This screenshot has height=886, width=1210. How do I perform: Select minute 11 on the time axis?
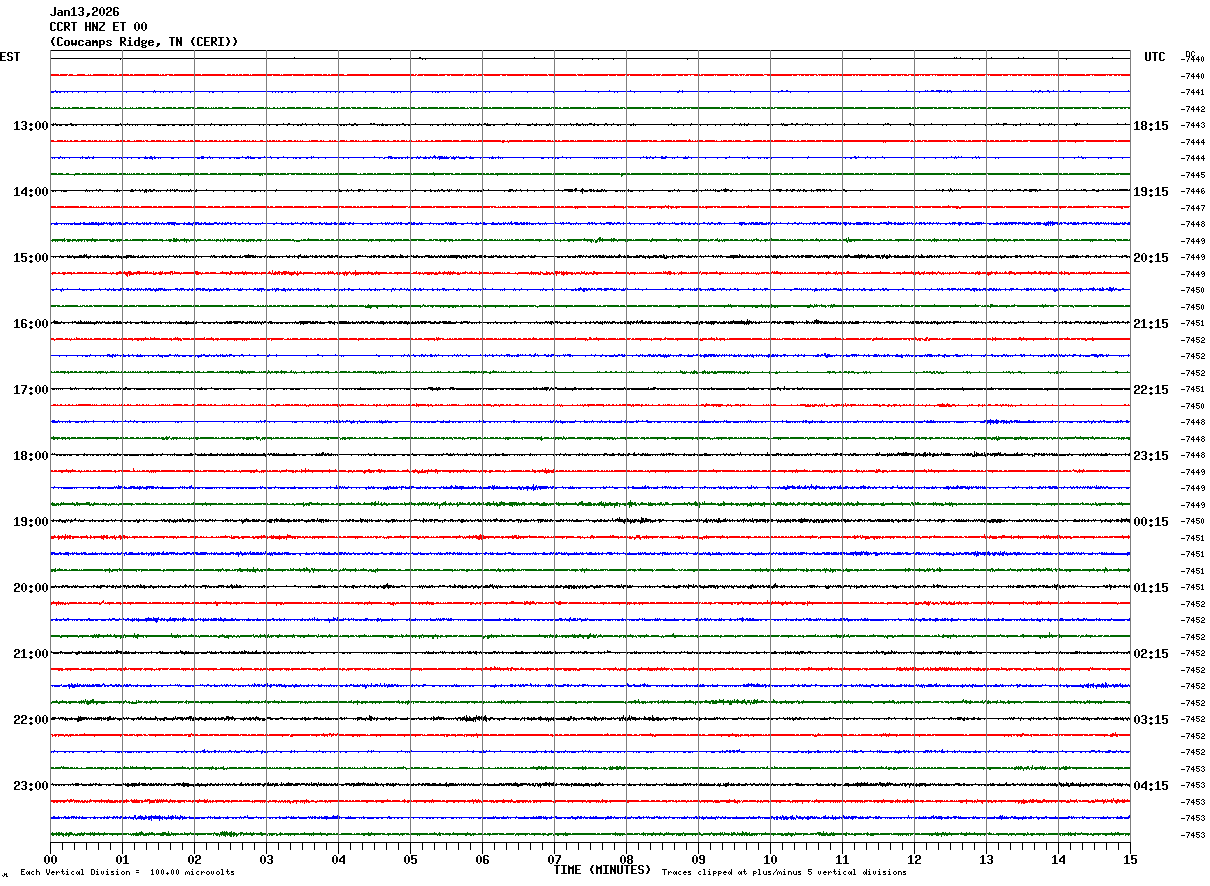pyautogui.click(x=842, y=859)
